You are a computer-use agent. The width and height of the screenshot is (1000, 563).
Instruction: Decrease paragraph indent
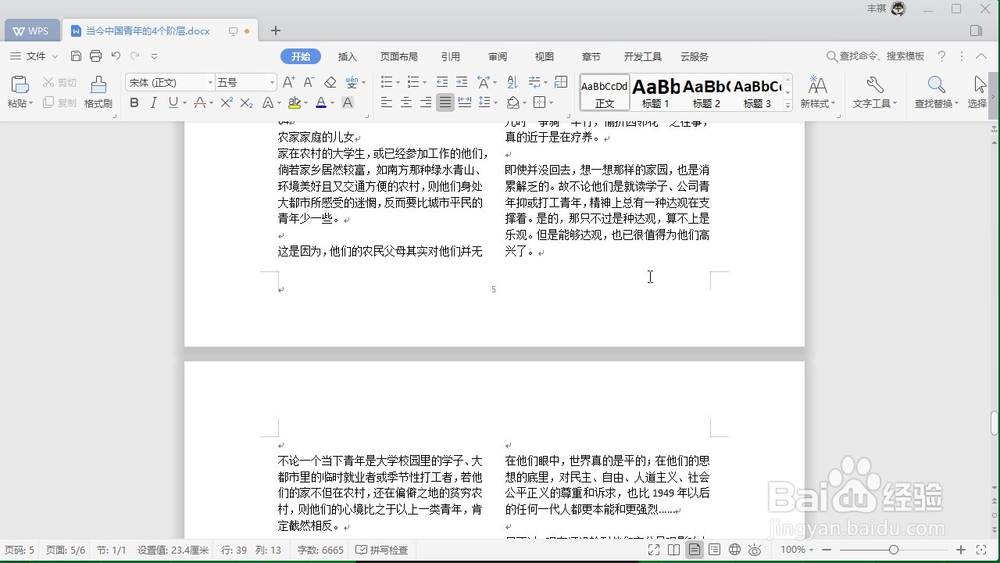coord(442,82)
